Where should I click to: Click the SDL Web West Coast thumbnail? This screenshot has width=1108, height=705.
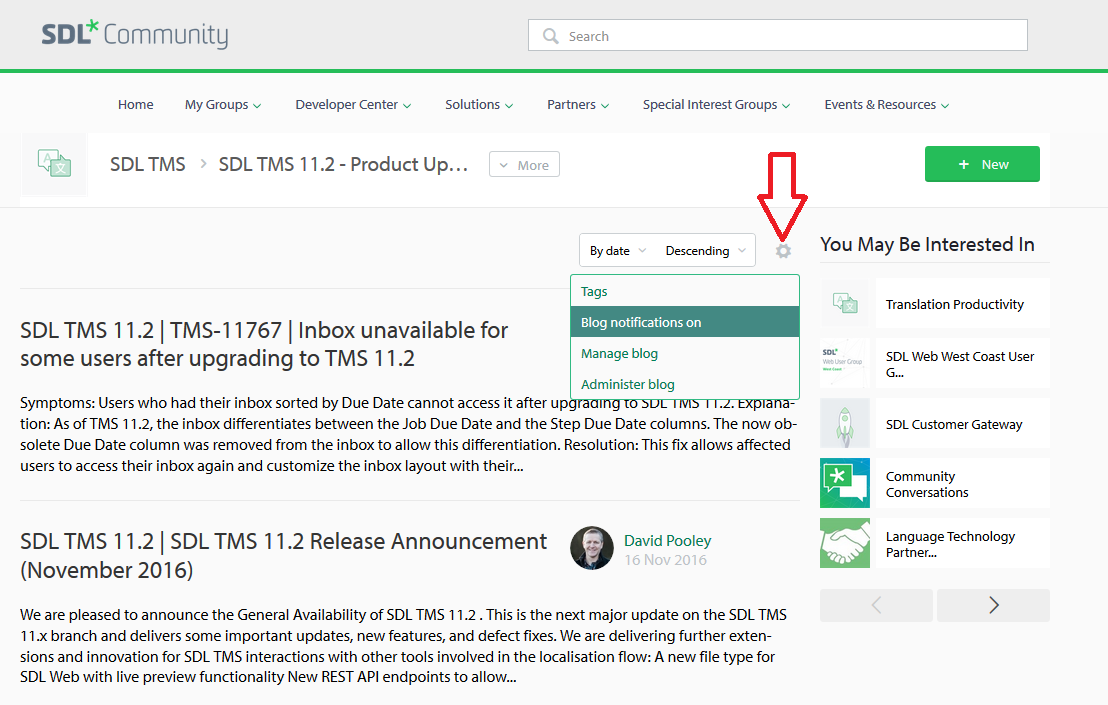[845, 363]
